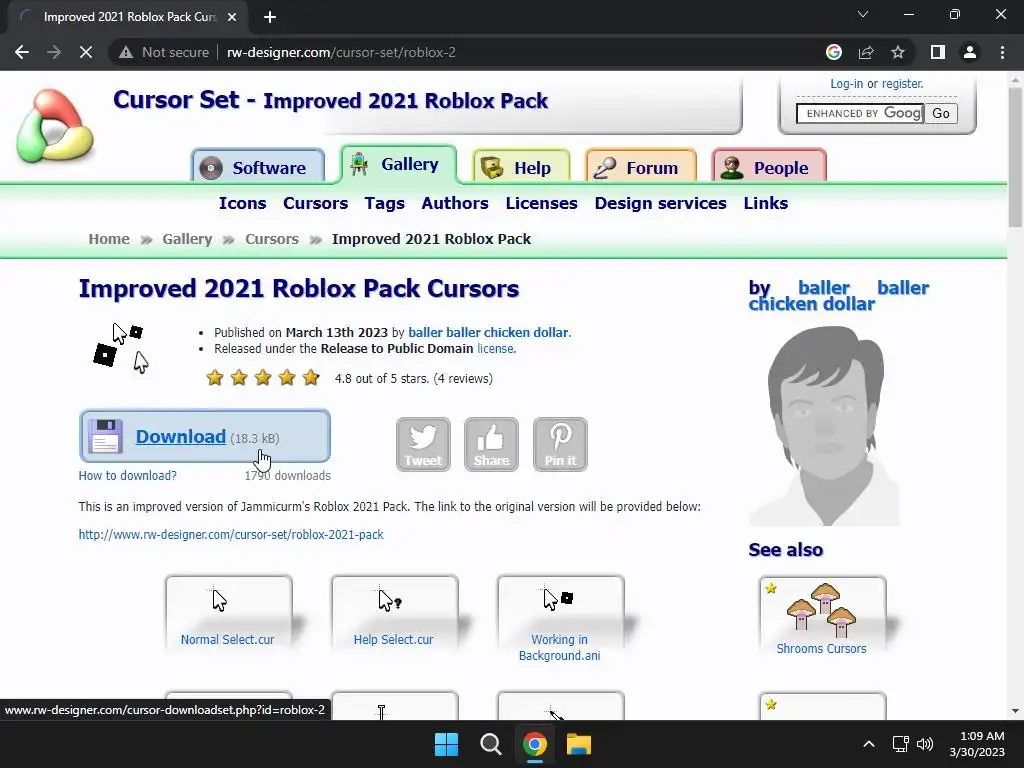The image size is (1024, 768).
Task: Click the thumbs-up Share button
Action: click(491, 444)
